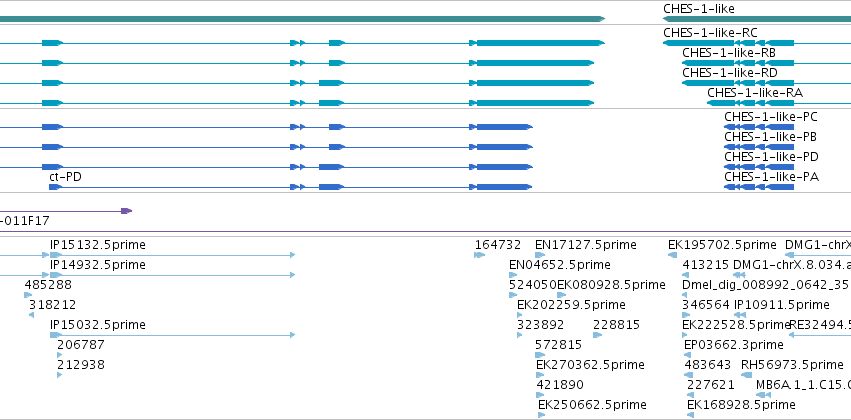Open the EK195702.5prime label

coord(722,245)
